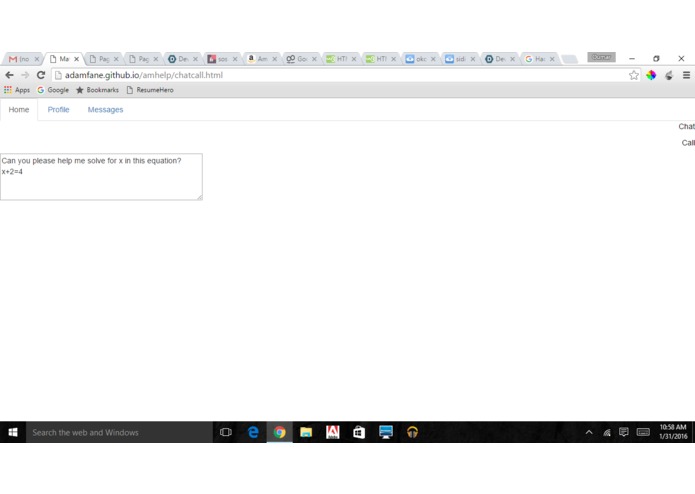Image resolution: width=695 pixels, height=494 pixels.
Task: Click the taskbar clock showing 10:58 AM
Action: point(673,432)
